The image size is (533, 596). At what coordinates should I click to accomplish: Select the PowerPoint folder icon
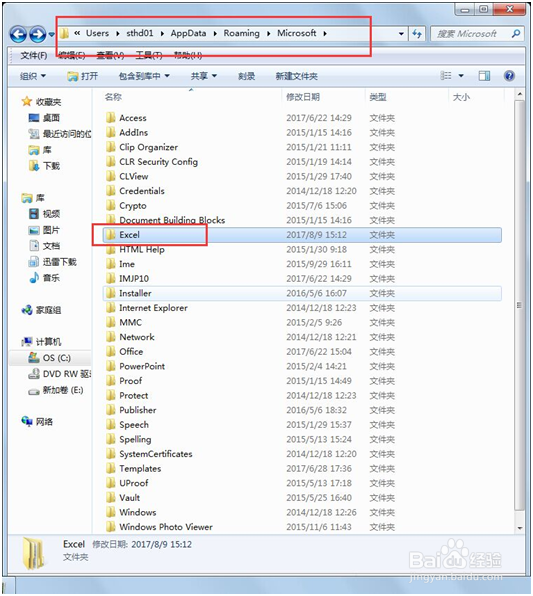click(111, 366)
